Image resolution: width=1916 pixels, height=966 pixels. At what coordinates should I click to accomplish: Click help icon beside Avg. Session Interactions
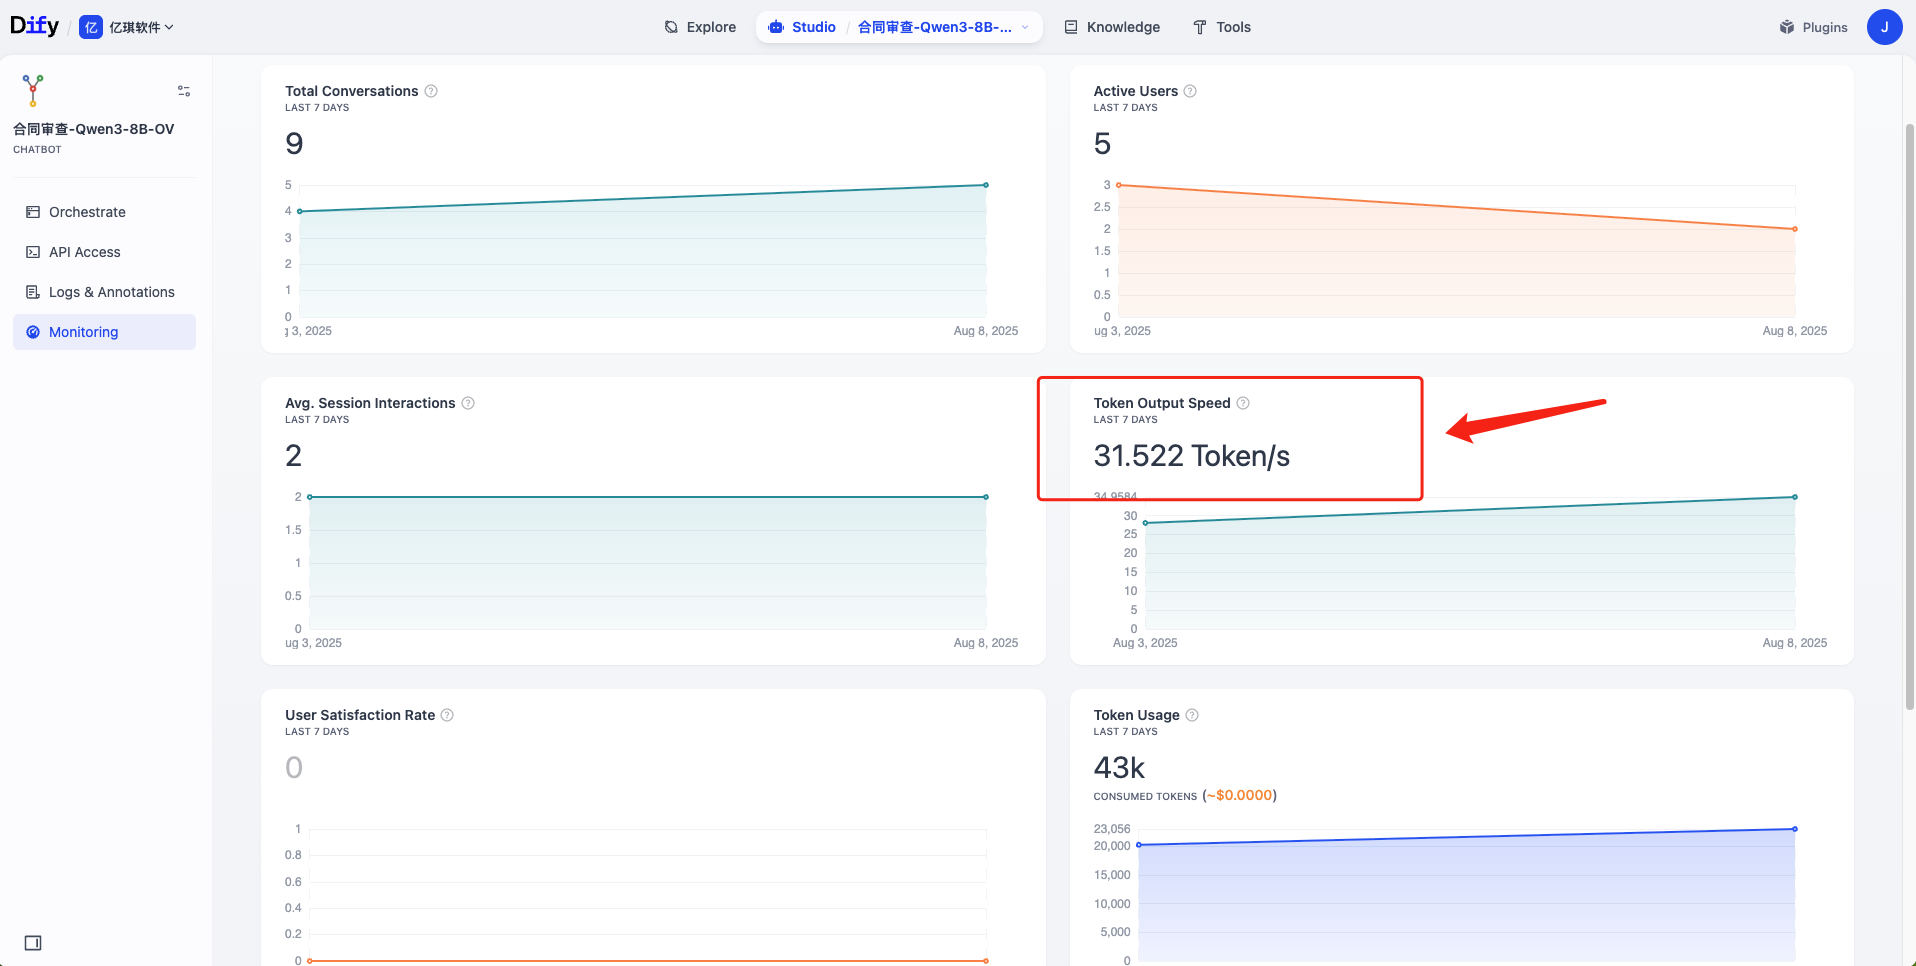[468, 403]
